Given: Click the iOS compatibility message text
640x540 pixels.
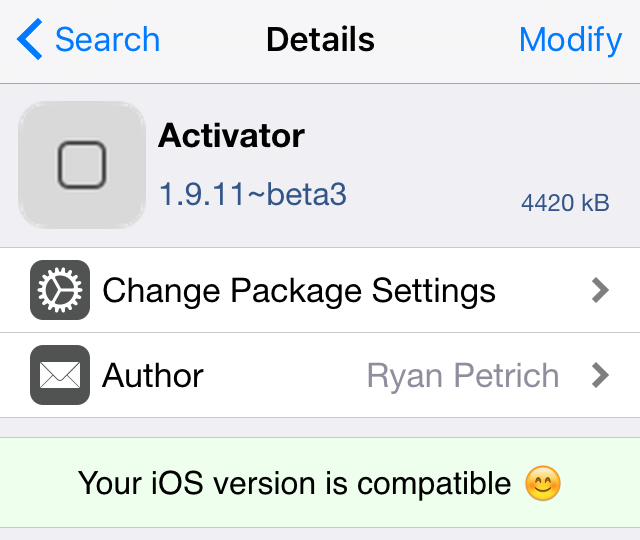Looking at the screenshot, I should (295, 484).
